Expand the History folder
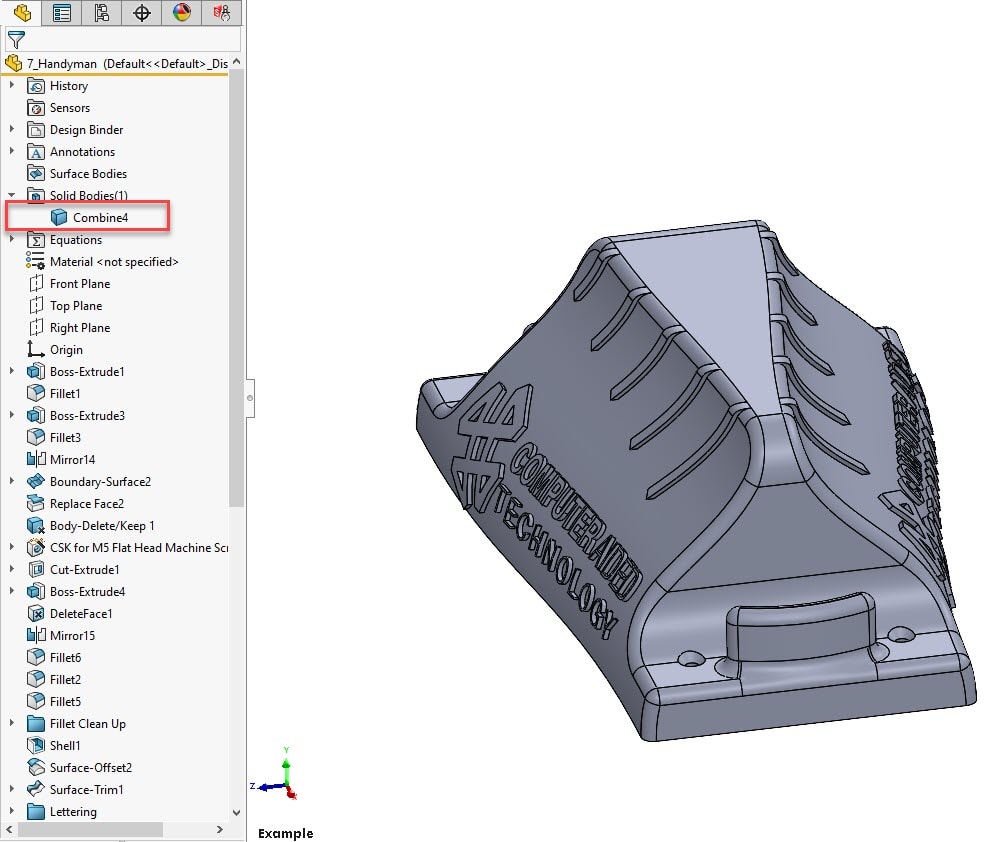The image size is (986, 842). click(x=11, y=85)
